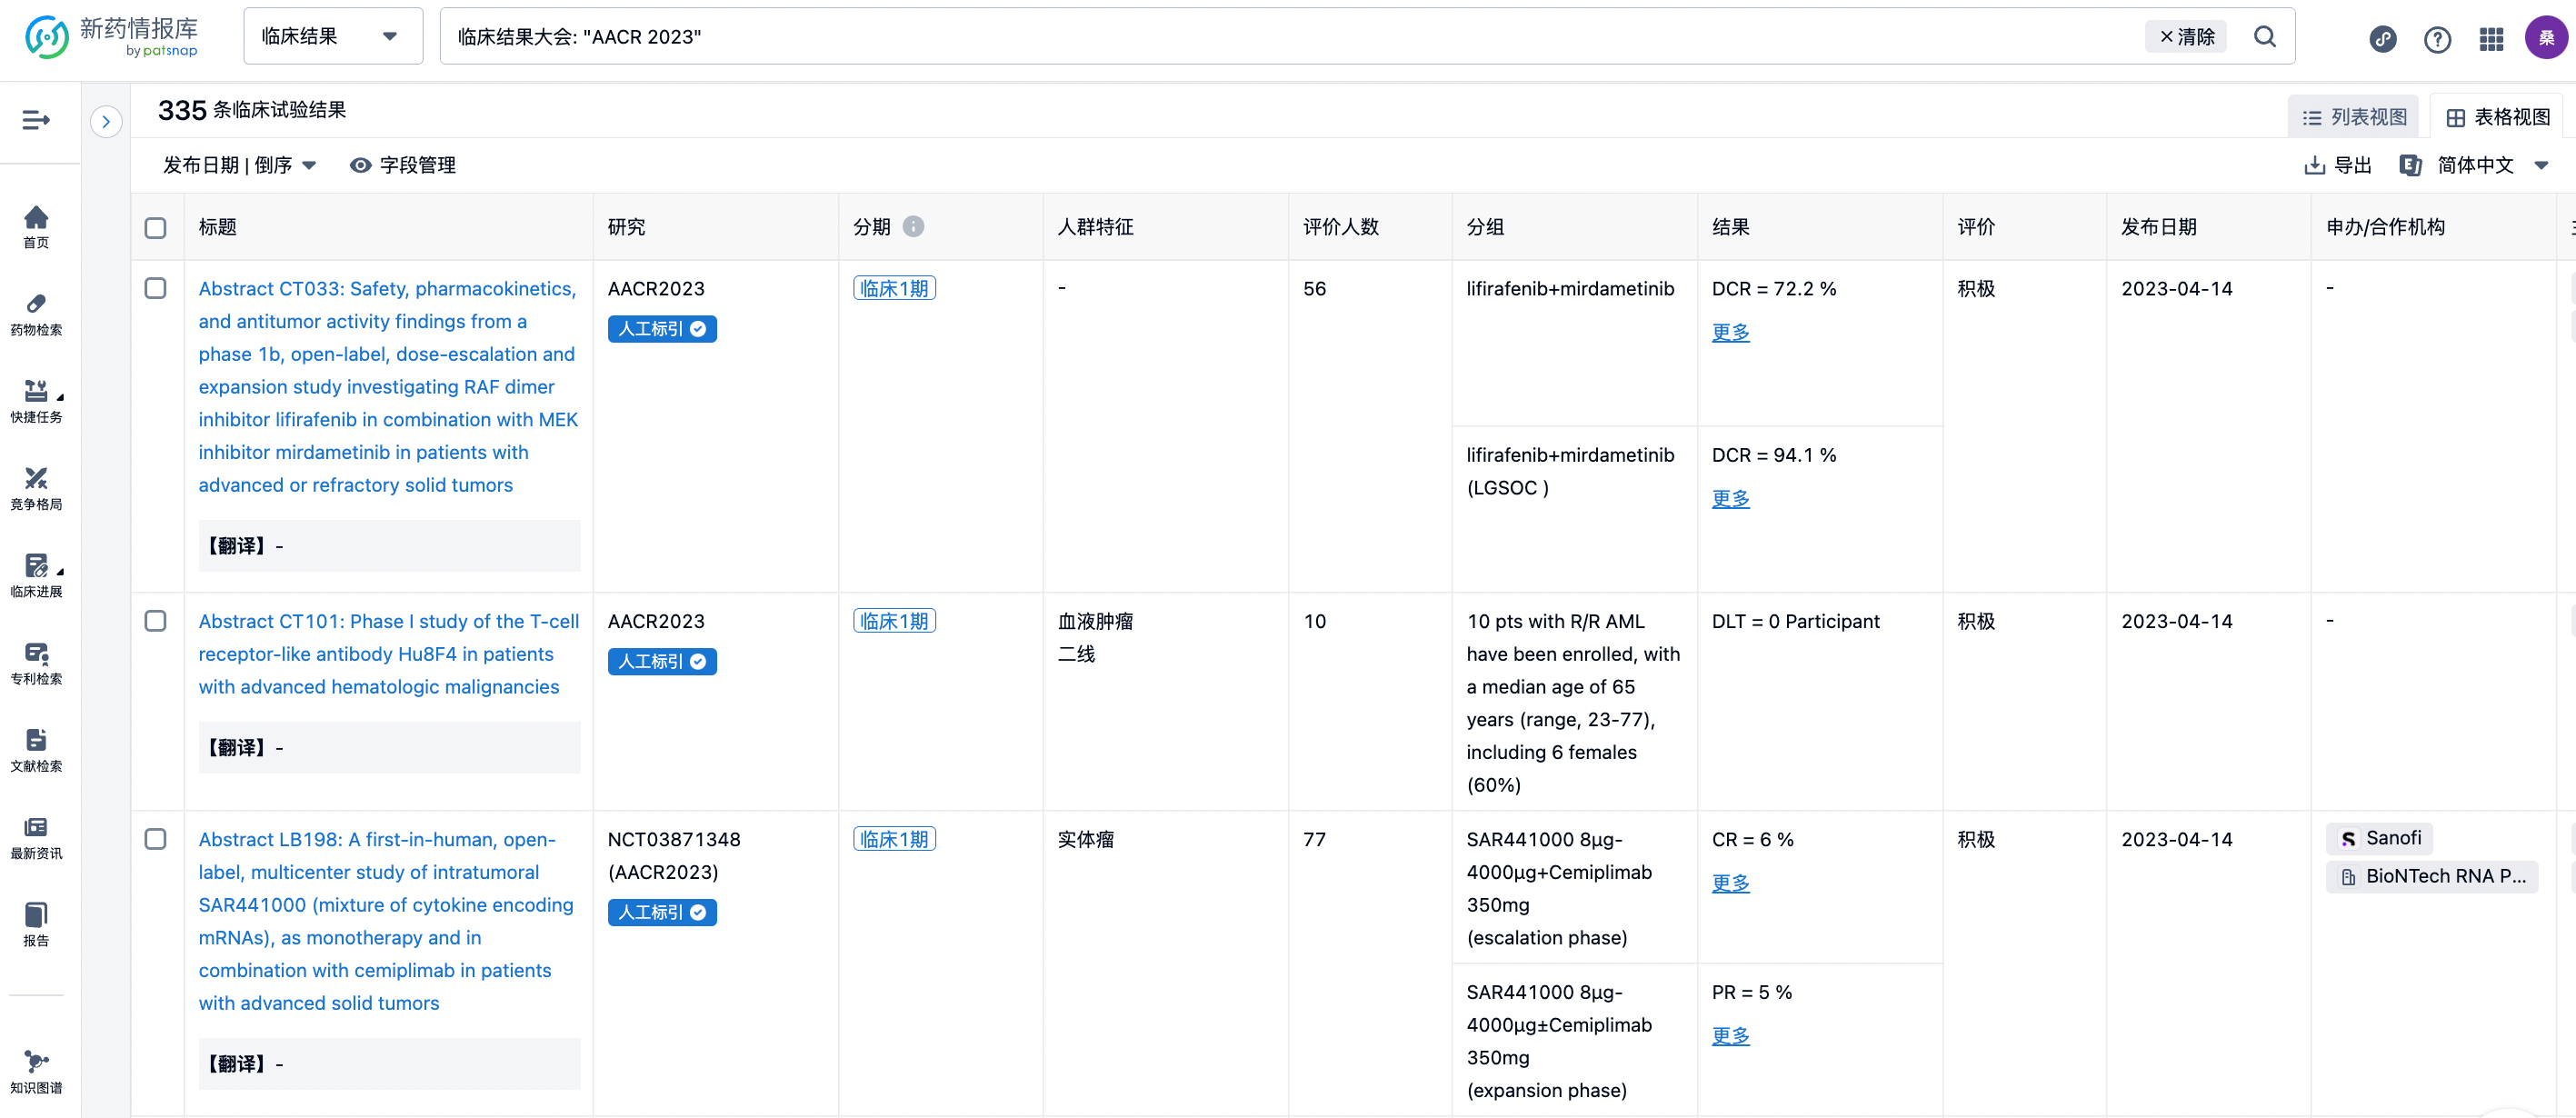
Task: Open the help question mark icon
Action: click(2437, 39)
